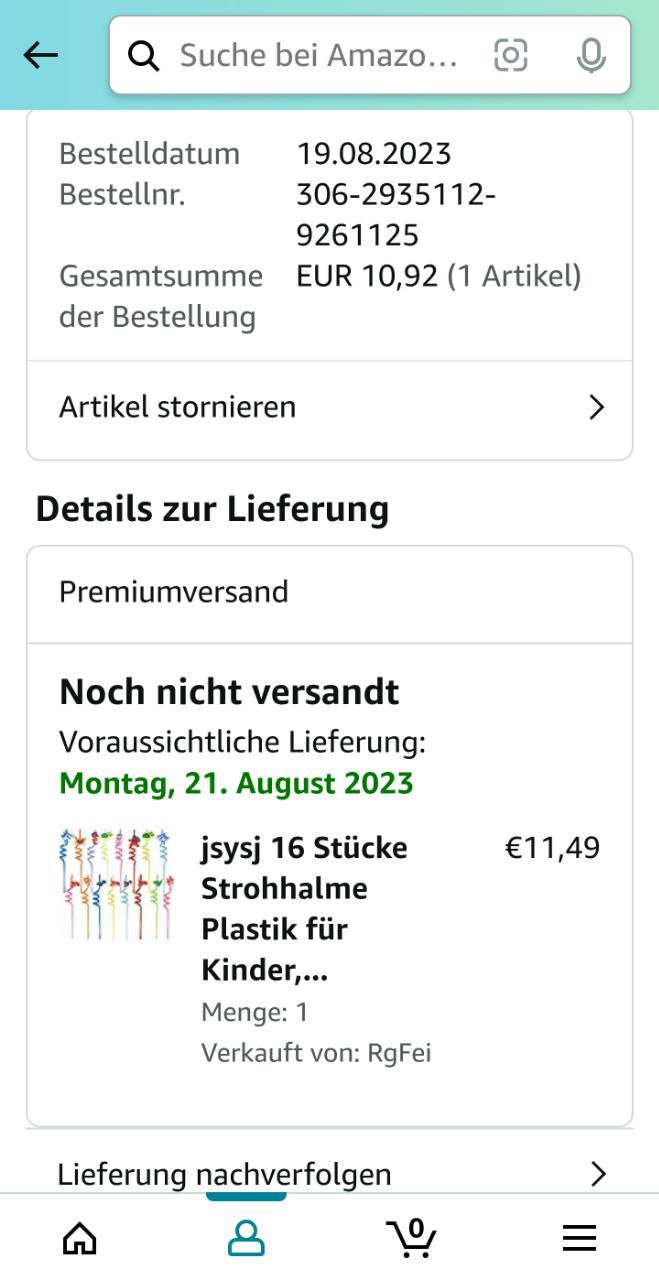Tap the back arrow
The image size is (659, 1280).
point(41,56)
